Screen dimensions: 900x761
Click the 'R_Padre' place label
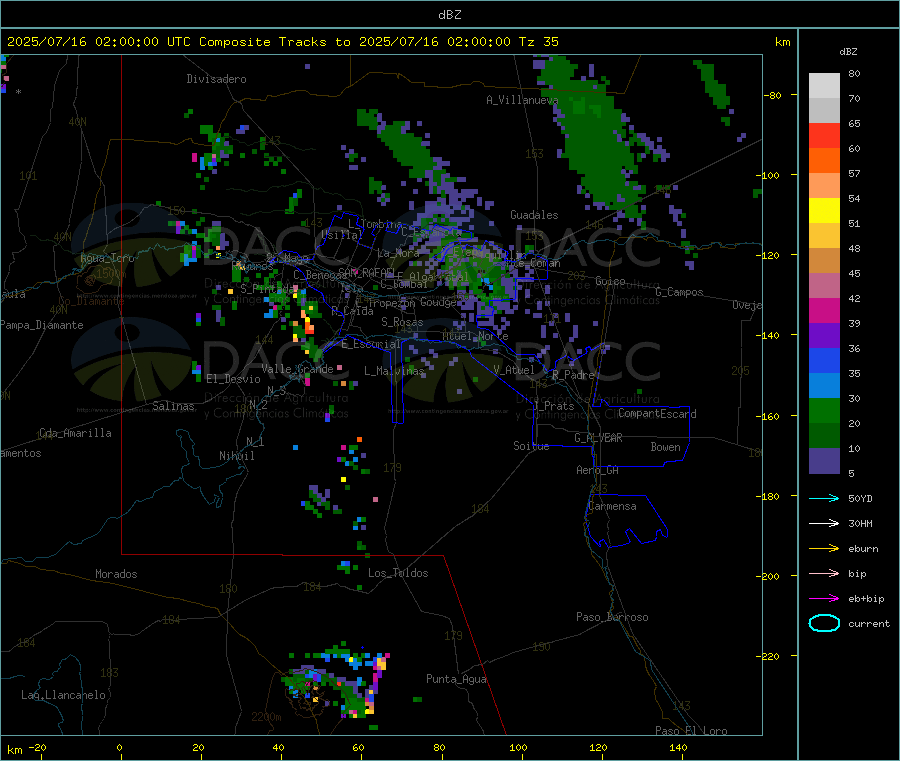pos(573,375)
